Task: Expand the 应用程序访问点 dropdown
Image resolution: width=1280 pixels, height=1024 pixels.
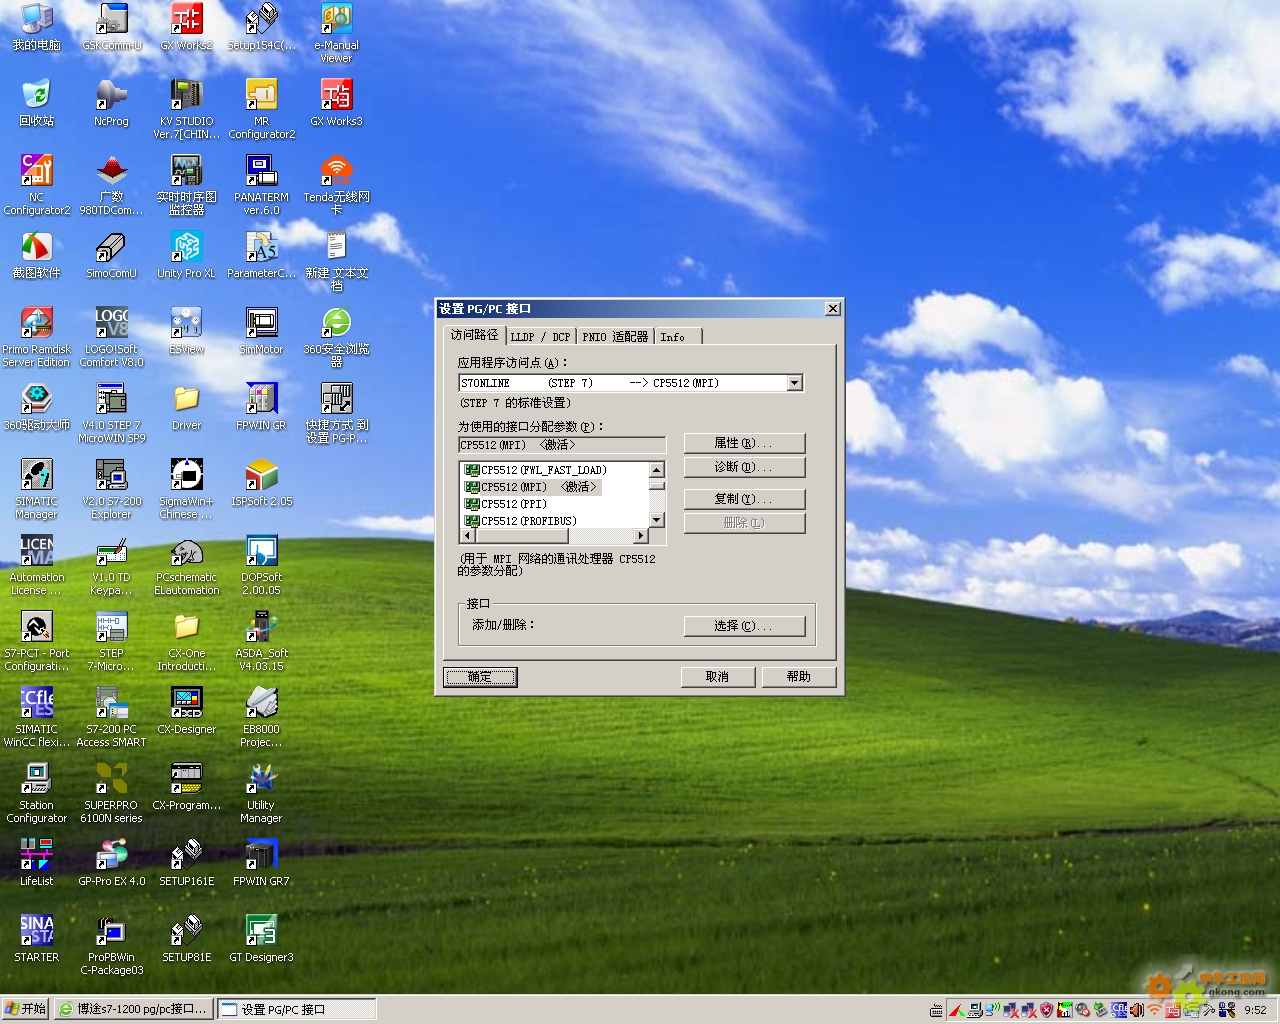Action: click(x=794, y=383)
